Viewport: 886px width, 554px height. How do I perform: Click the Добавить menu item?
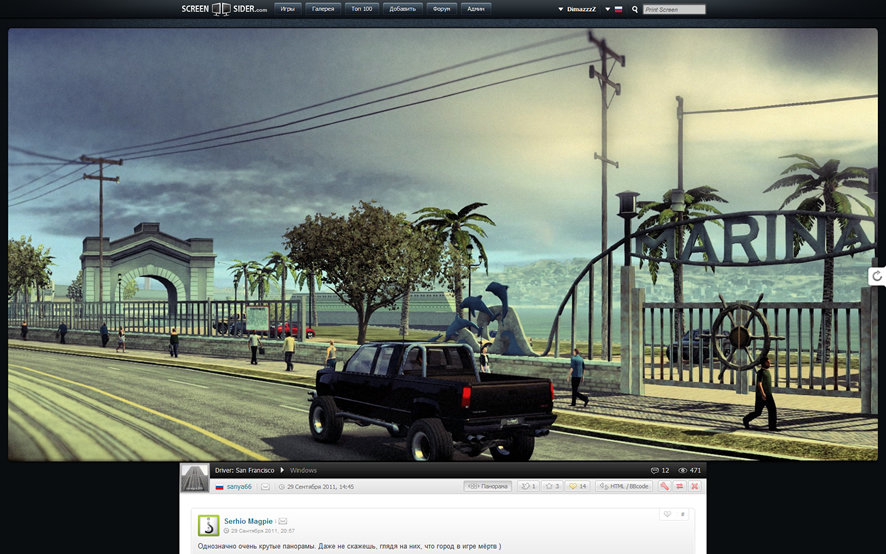[x=402, y=9]
